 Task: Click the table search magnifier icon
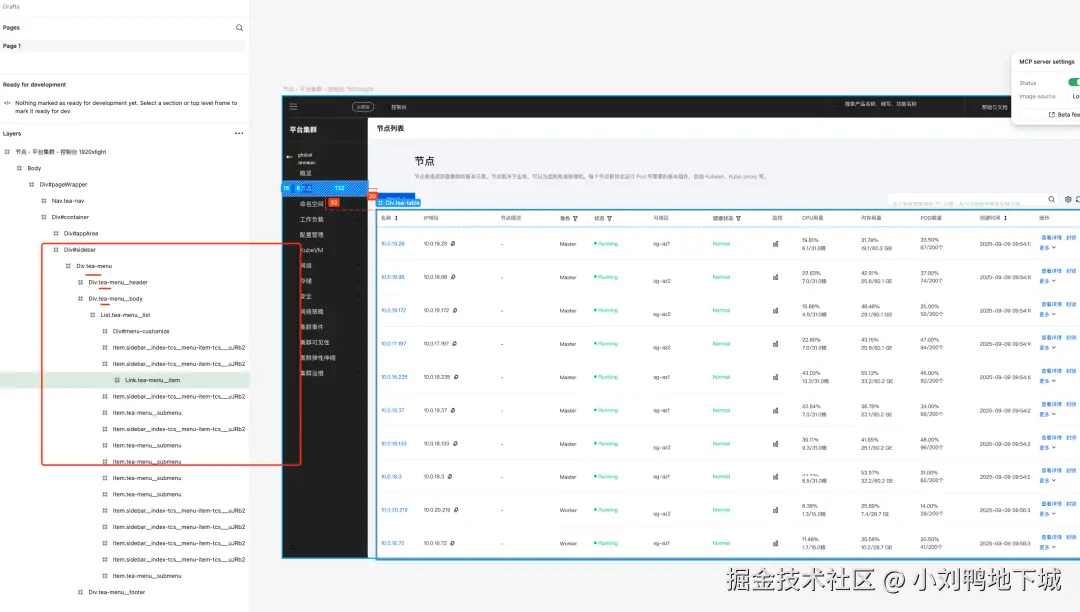(x=1052, y=200)
